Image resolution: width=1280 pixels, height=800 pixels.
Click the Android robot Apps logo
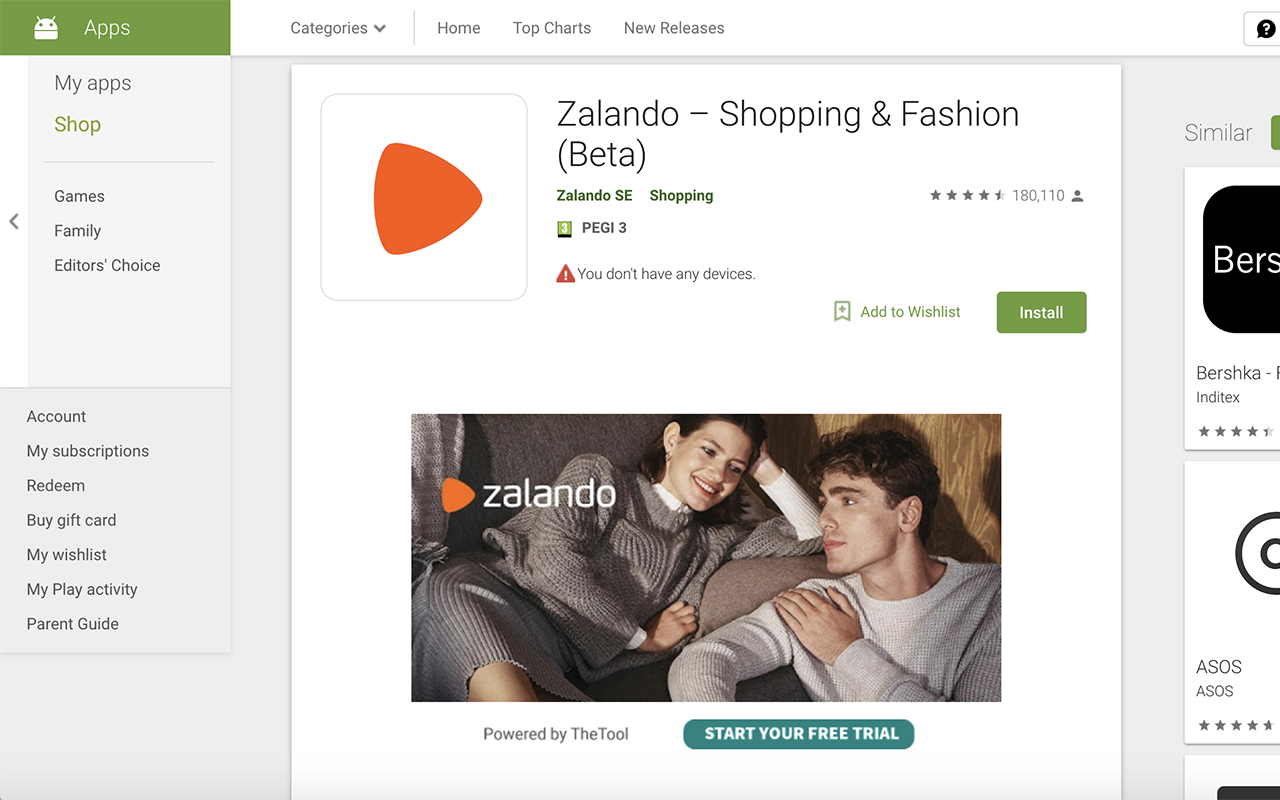click(x=44, y=27)
